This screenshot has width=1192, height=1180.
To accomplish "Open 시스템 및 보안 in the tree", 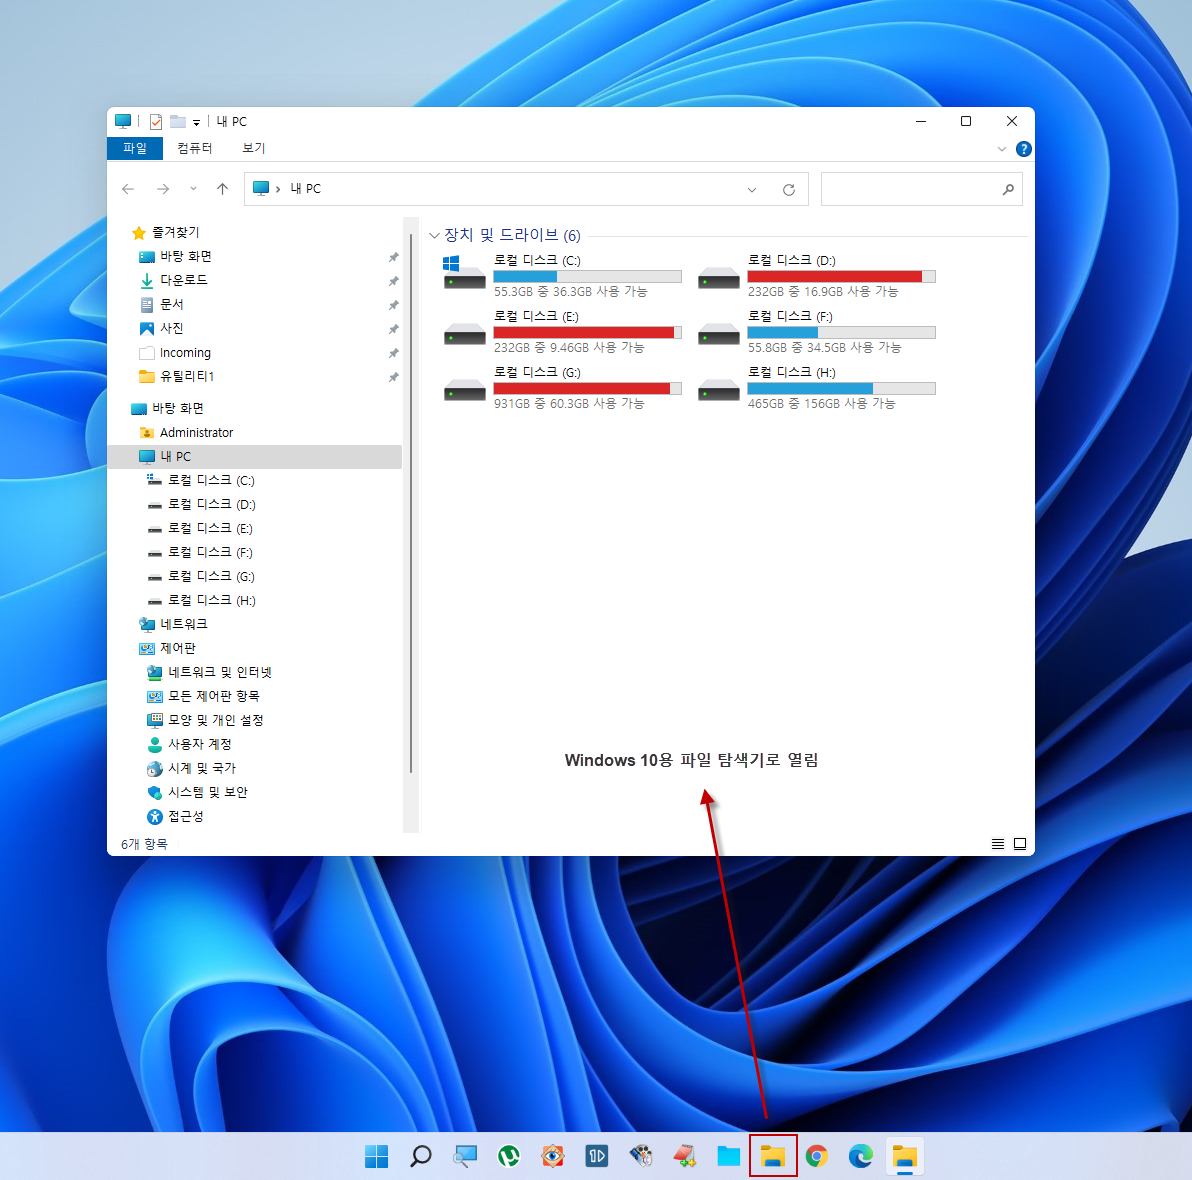I will tap(208, 792).
